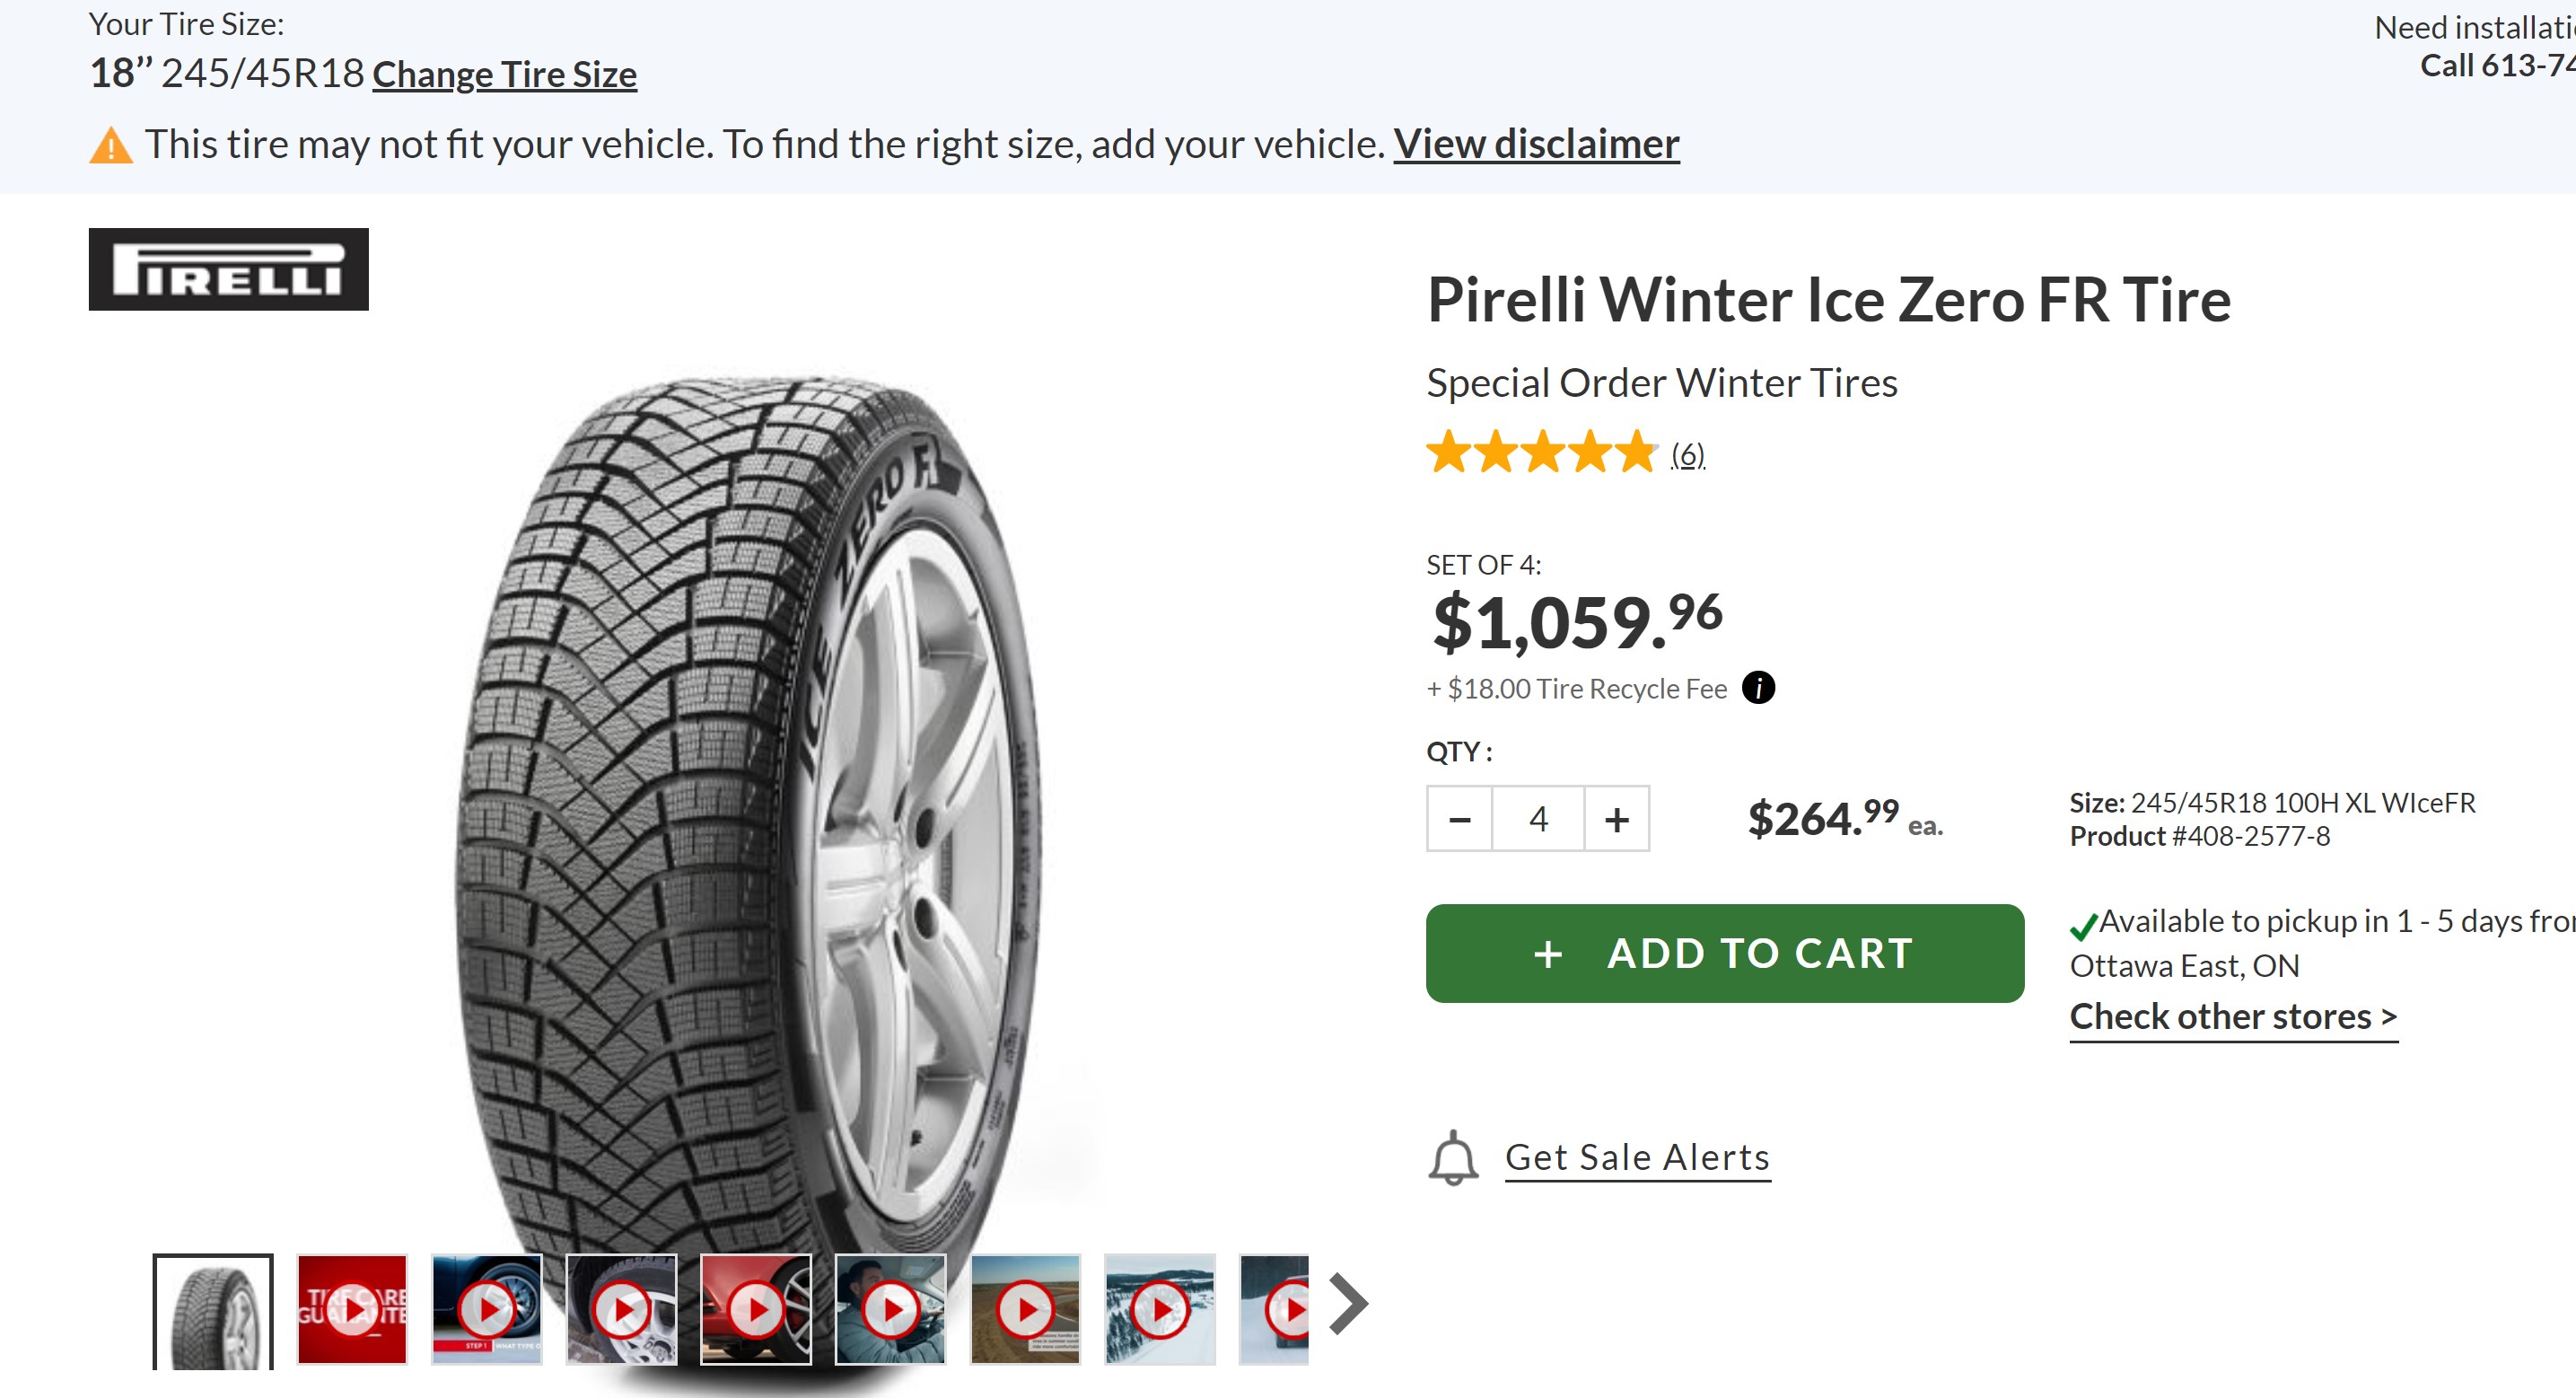Play the snowy forest aerial video
The image size is (2576, 1398).
(x=1160, y=1308)
